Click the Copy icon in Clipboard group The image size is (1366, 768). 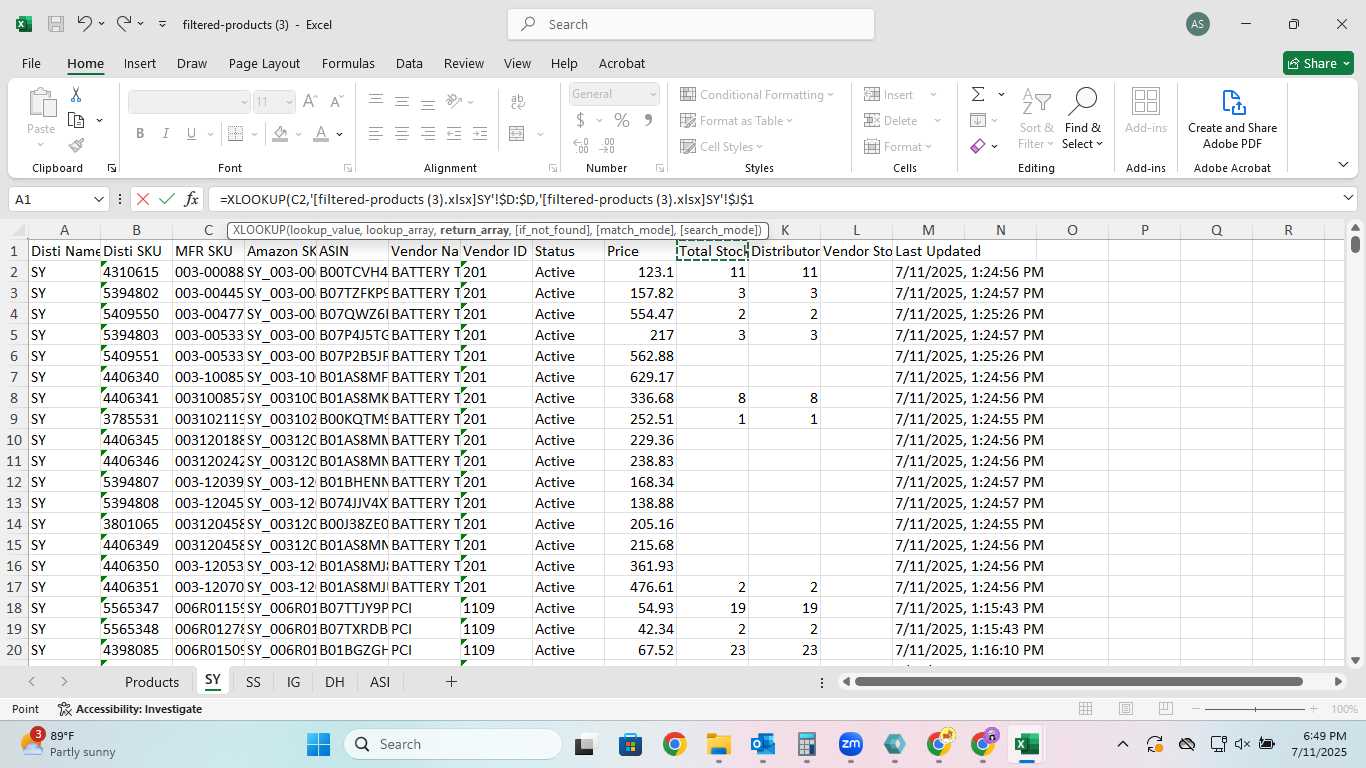click(76, 120)
